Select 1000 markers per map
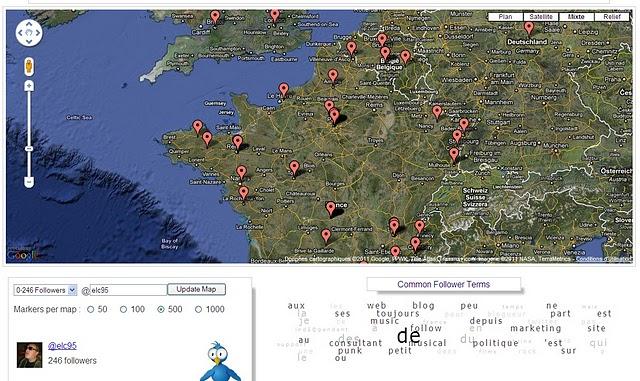This screenshot has width=640, height=381. 198,310
